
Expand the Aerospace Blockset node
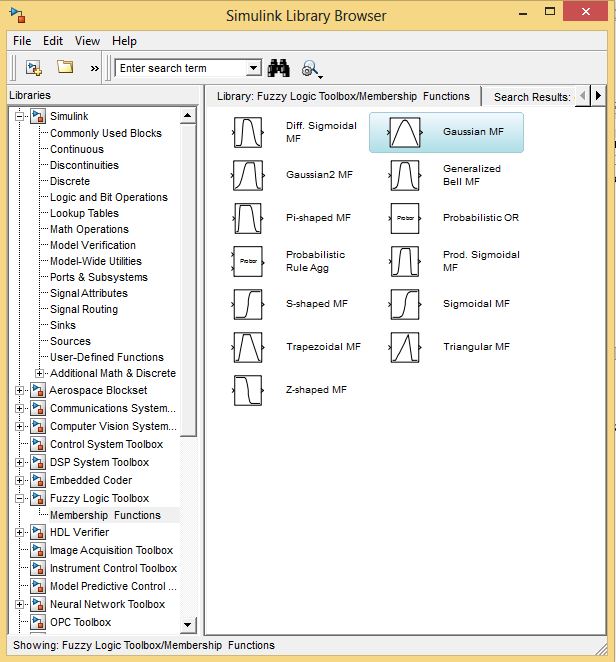(19, 391)
